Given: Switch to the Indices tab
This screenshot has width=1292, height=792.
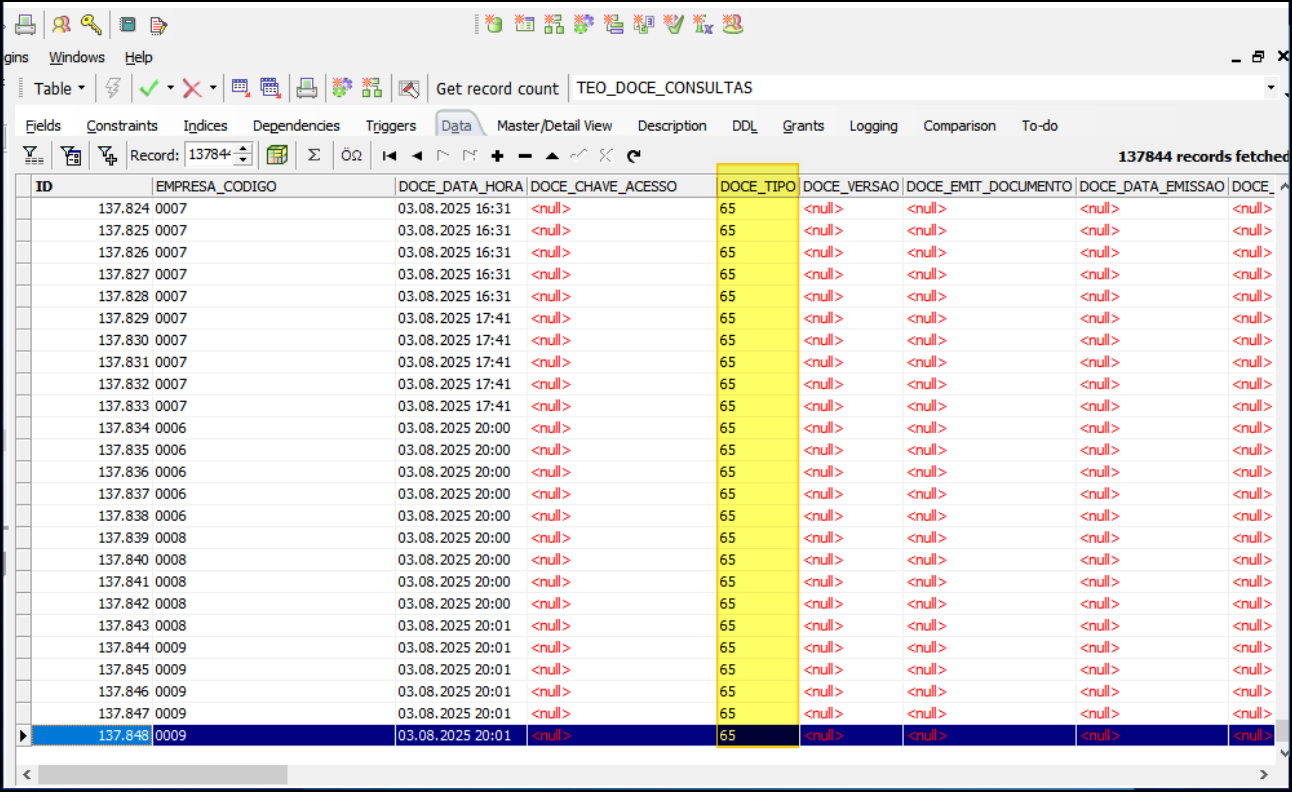Looking at the screenshot, I should point(205,125).
